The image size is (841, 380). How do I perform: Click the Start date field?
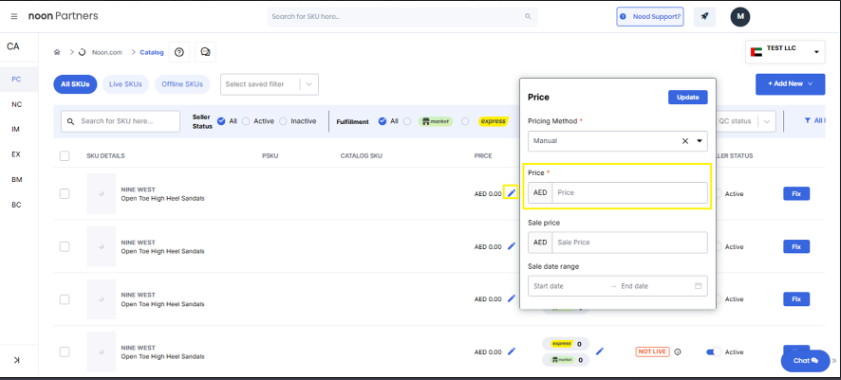click(569, 286)
